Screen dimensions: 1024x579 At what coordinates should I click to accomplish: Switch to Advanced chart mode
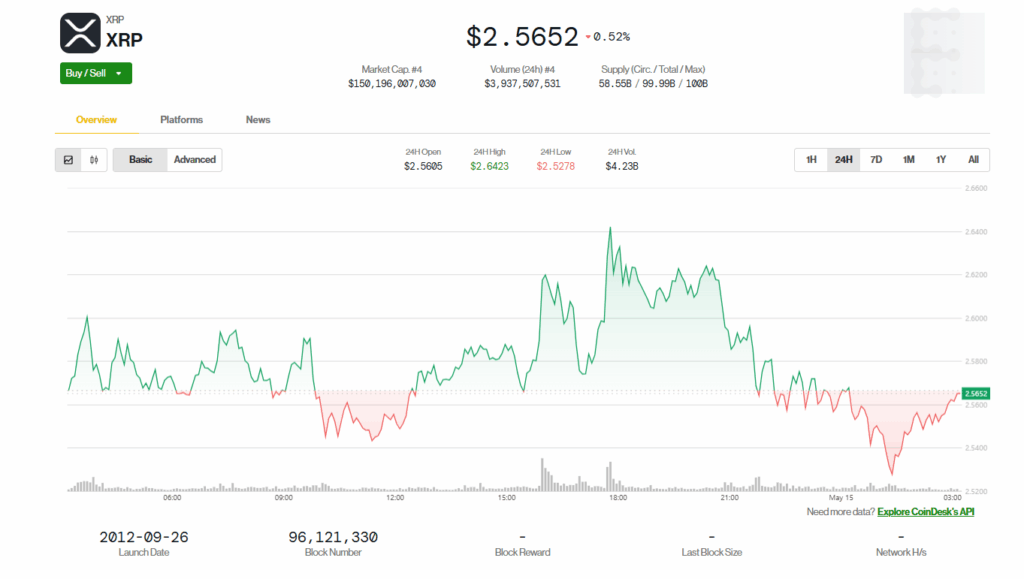coord(195,160)
